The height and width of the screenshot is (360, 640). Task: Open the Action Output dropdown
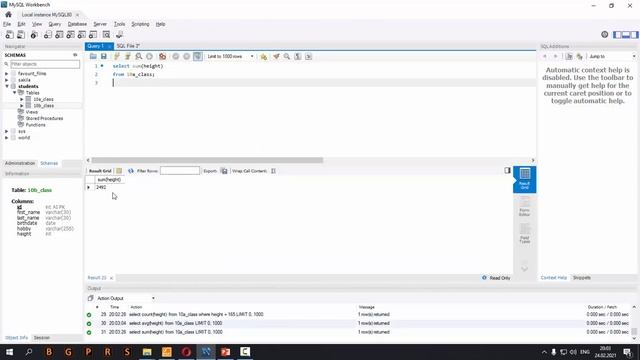pos(126,298)
